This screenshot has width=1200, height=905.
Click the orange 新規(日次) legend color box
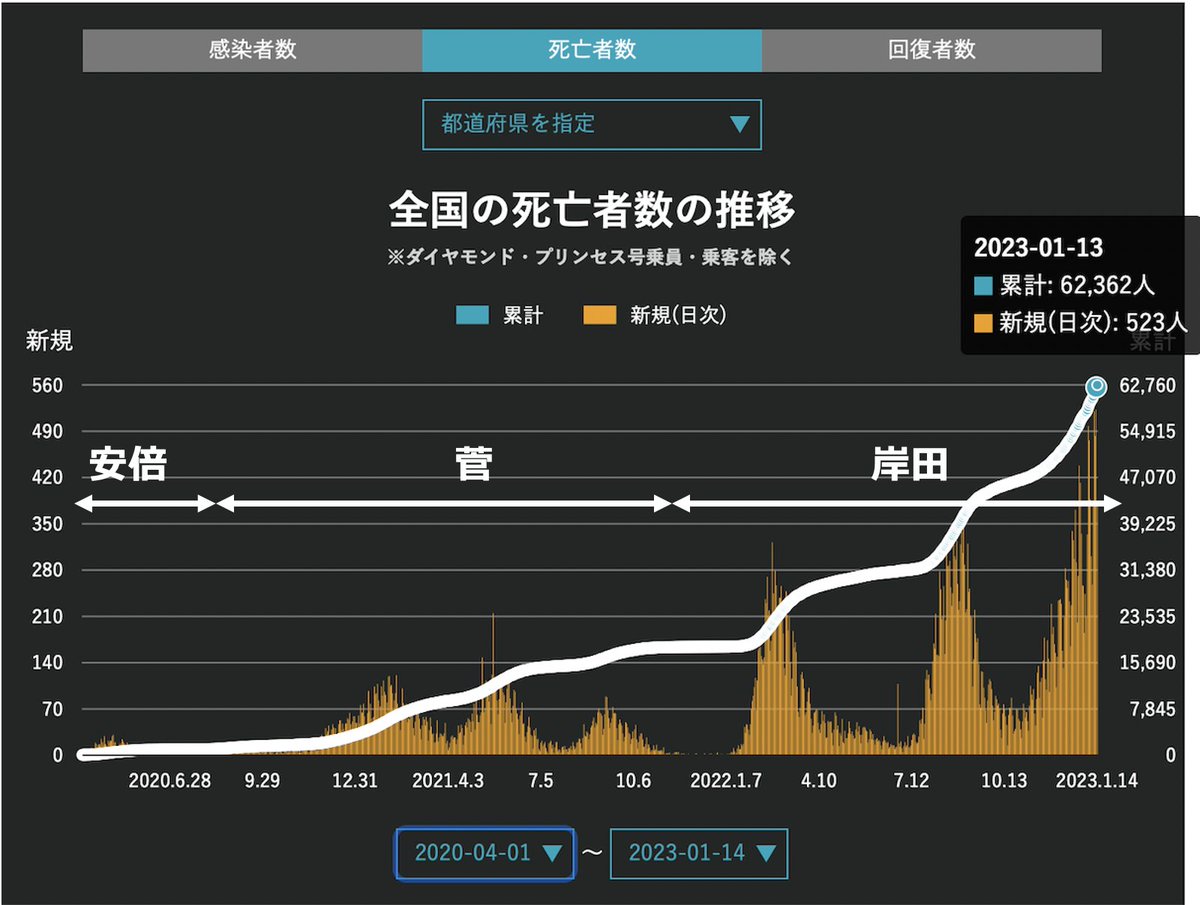(599, 316)
